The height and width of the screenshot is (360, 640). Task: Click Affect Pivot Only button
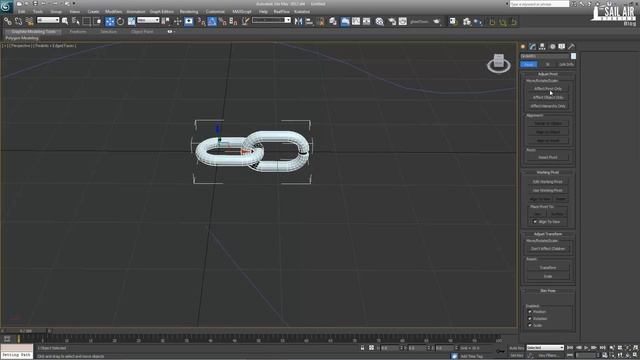coord(548,89)
